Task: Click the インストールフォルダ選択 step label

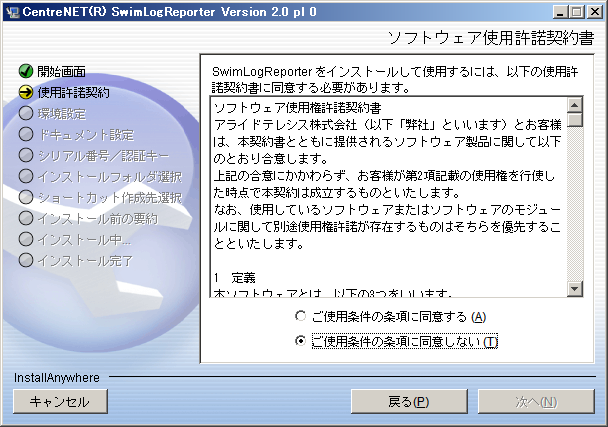Action: point(110,176)
